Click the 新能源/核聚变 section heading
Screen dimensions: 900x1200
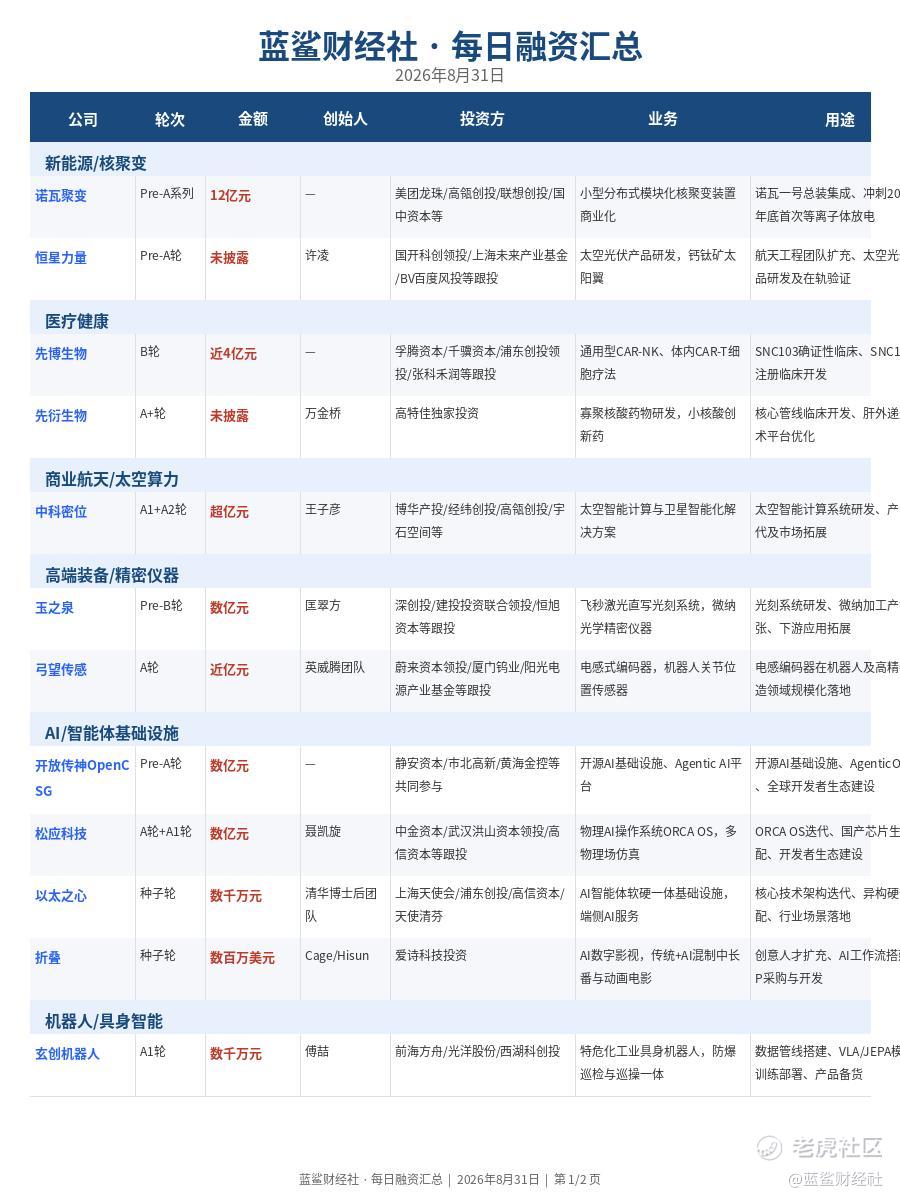click(x=96, y=163)
